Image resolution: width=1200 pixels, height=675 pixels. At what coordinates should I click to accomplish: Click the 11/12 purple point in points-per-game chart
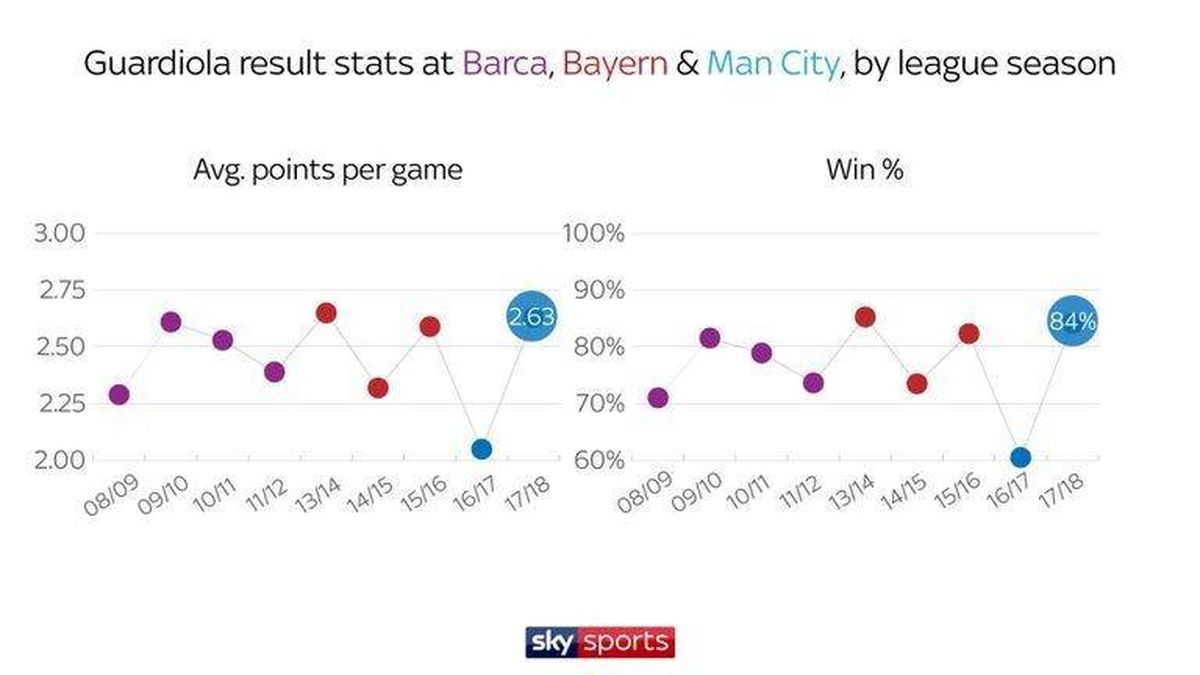click(274, 372)
